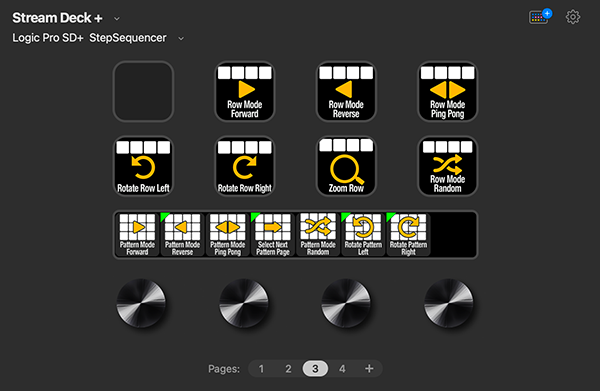Switch to page 2
The height and width of the screenshot is (391, 600).
tap(288, 369)
